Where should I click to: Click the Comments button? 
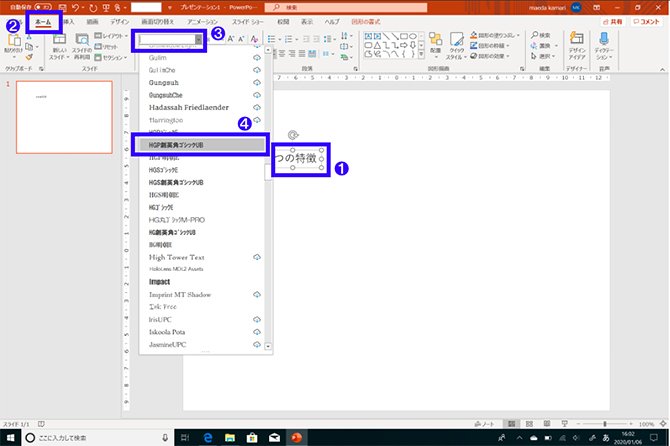point(646,22)
